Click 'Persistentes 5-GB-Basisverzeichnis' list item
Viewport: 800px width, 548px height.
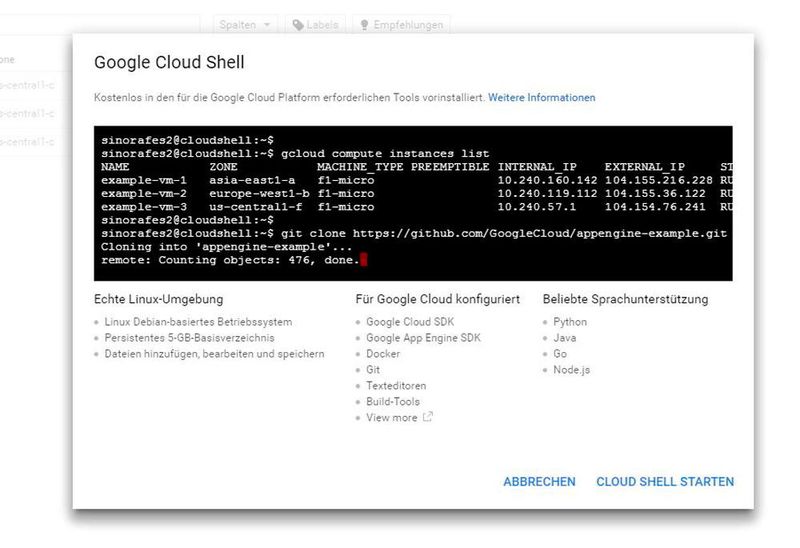tap(189, 338)
